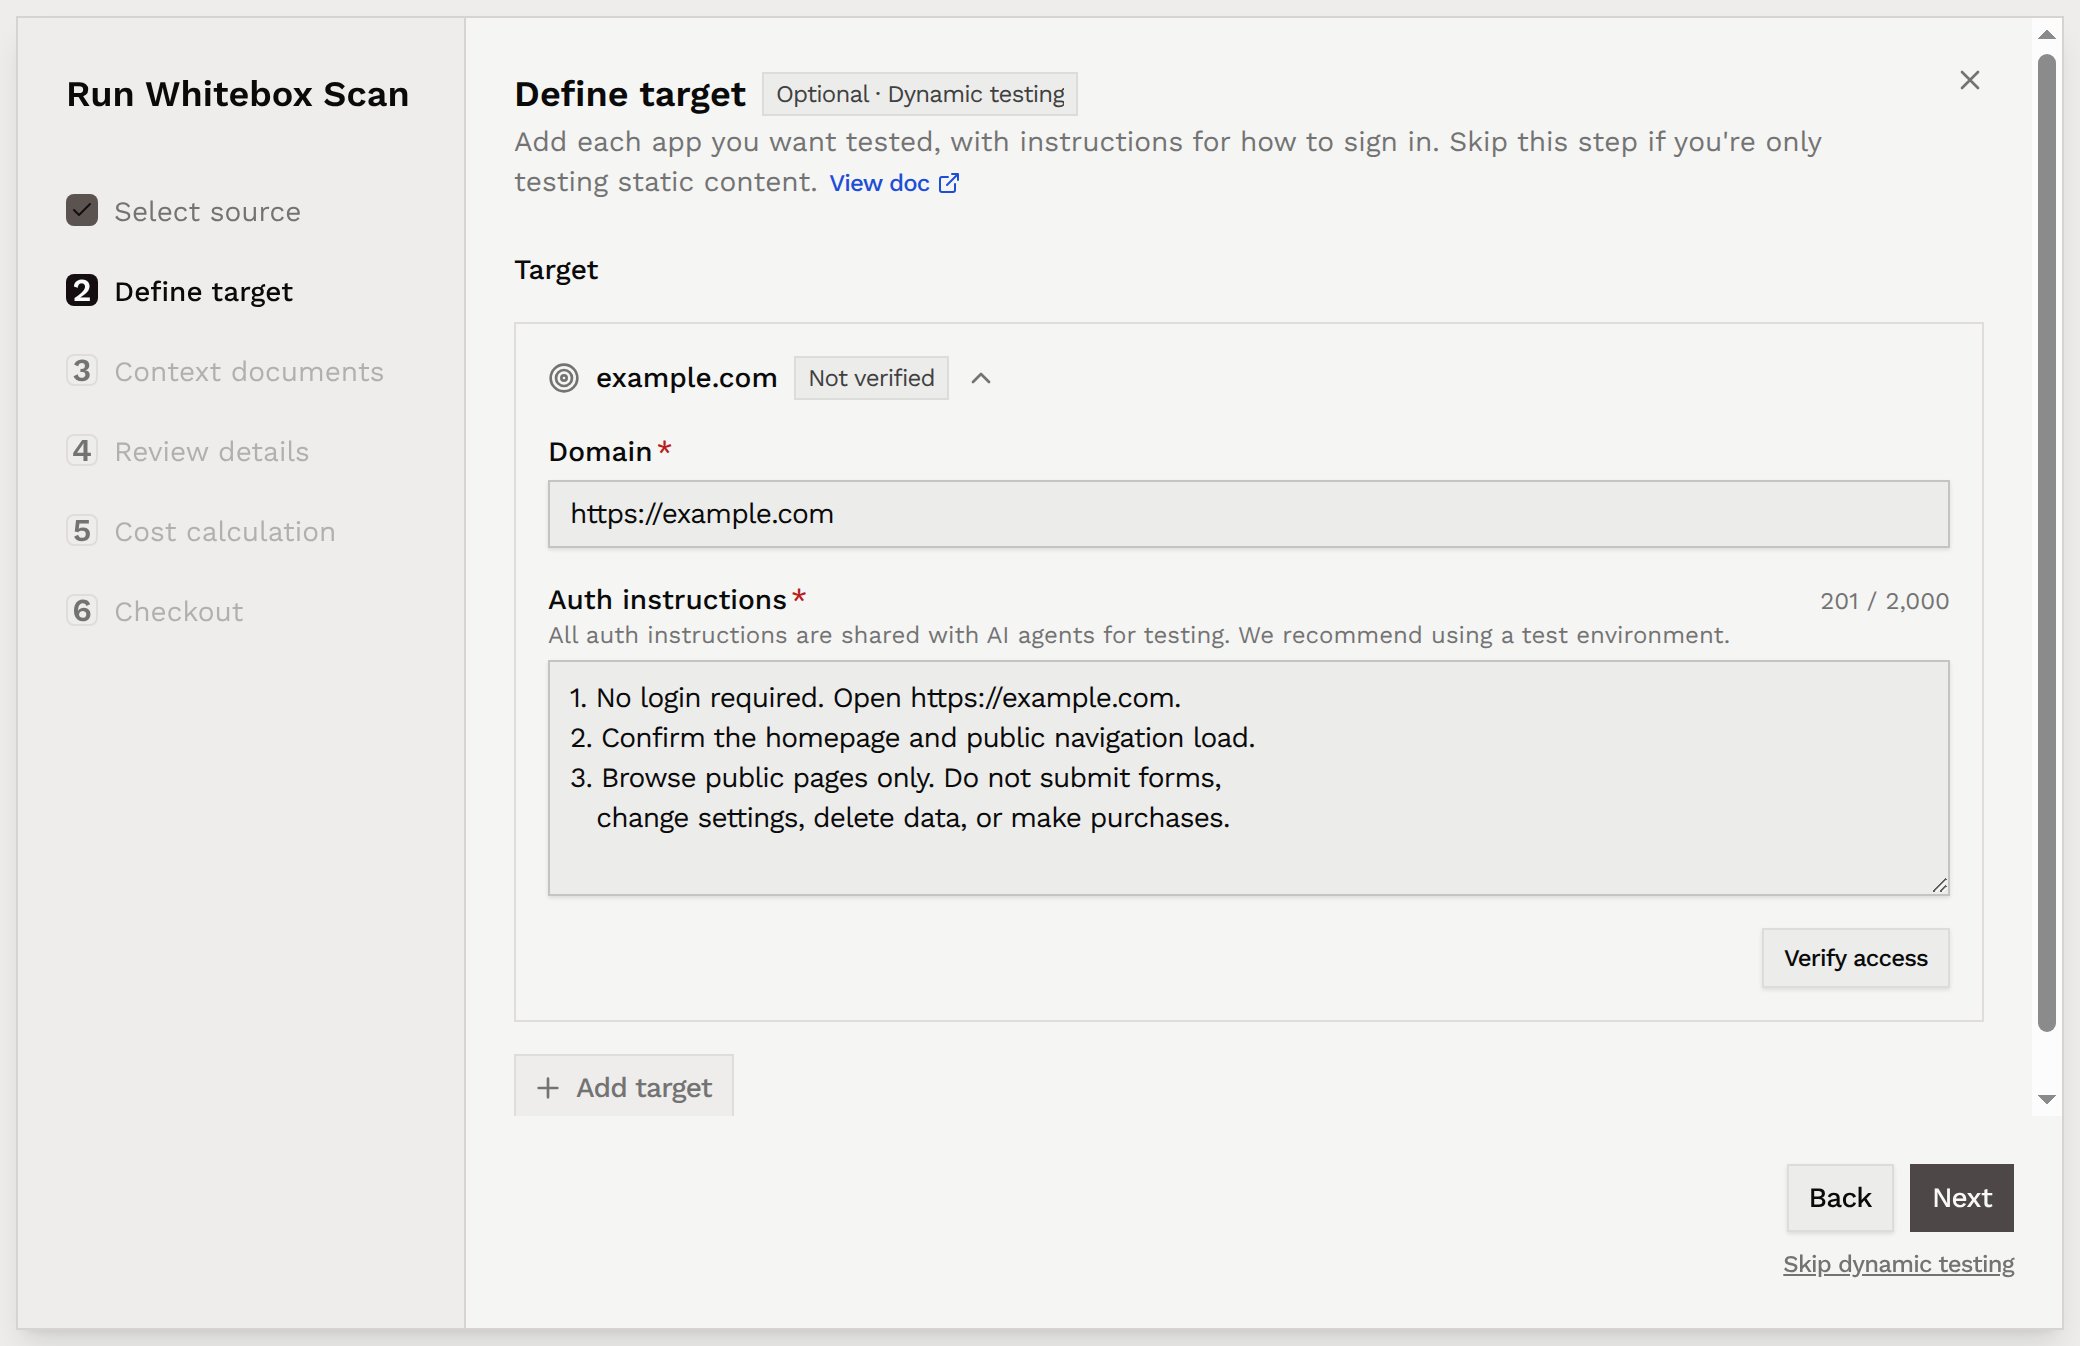
Task: Click the Target section heading
Action: pyautogui.click(x=556, y=270)
